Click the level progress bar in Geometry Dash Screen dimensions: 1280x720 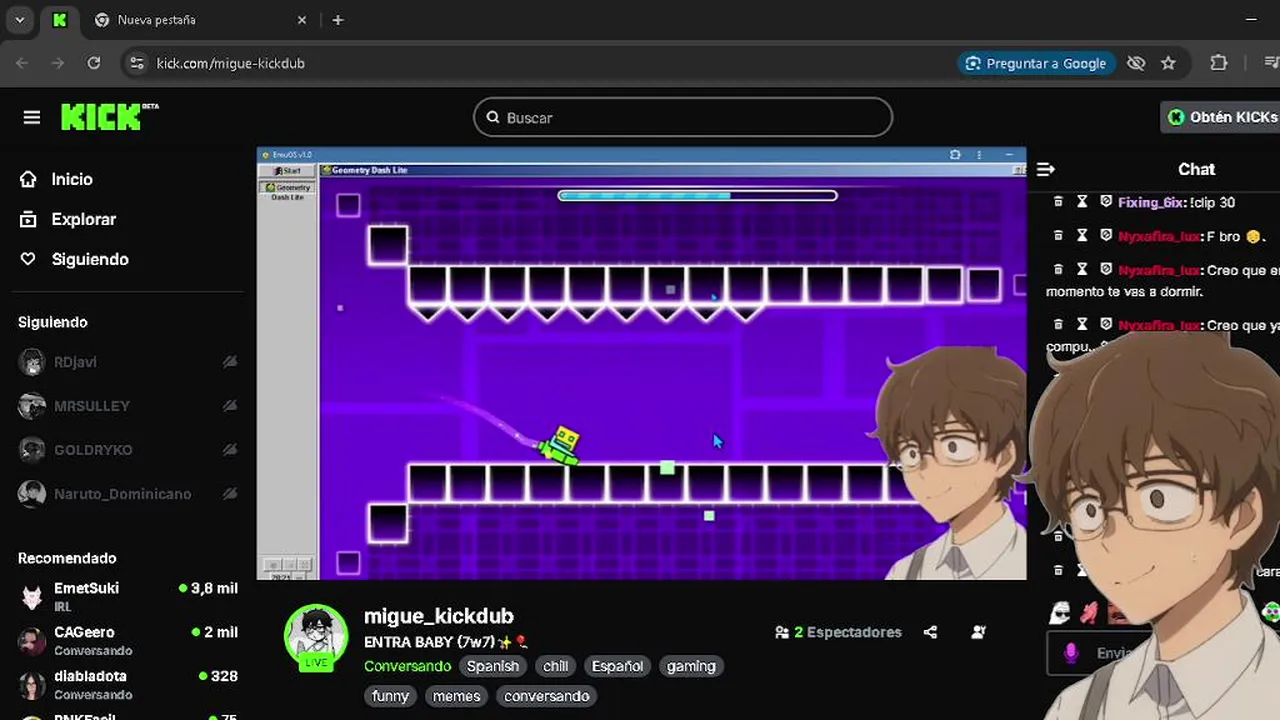(x=697, y=195)
